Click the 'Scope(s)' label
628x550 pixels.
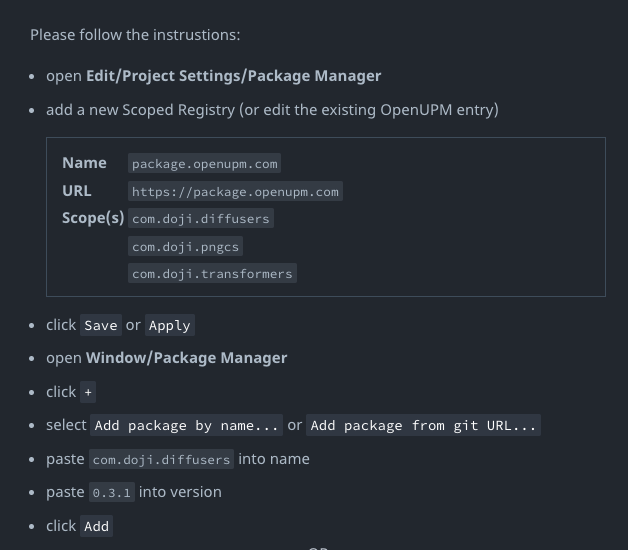point(93,218)
